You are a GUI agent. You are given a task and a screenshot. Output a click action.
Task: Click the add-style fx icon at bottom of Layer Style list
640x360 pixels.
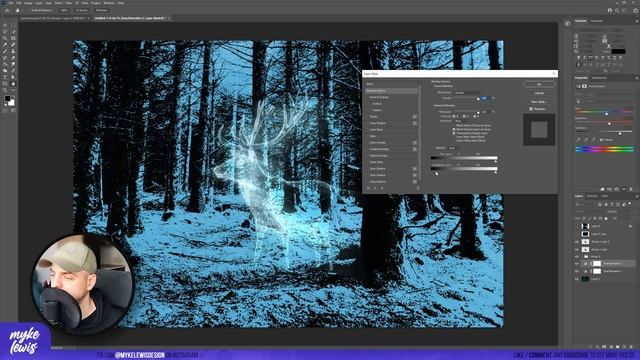point(369,188)
